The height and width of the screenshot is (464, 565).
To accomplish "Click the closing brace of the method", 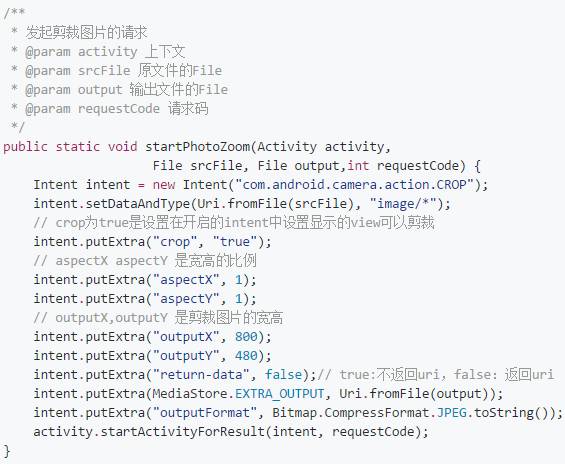I will [7, 451].
